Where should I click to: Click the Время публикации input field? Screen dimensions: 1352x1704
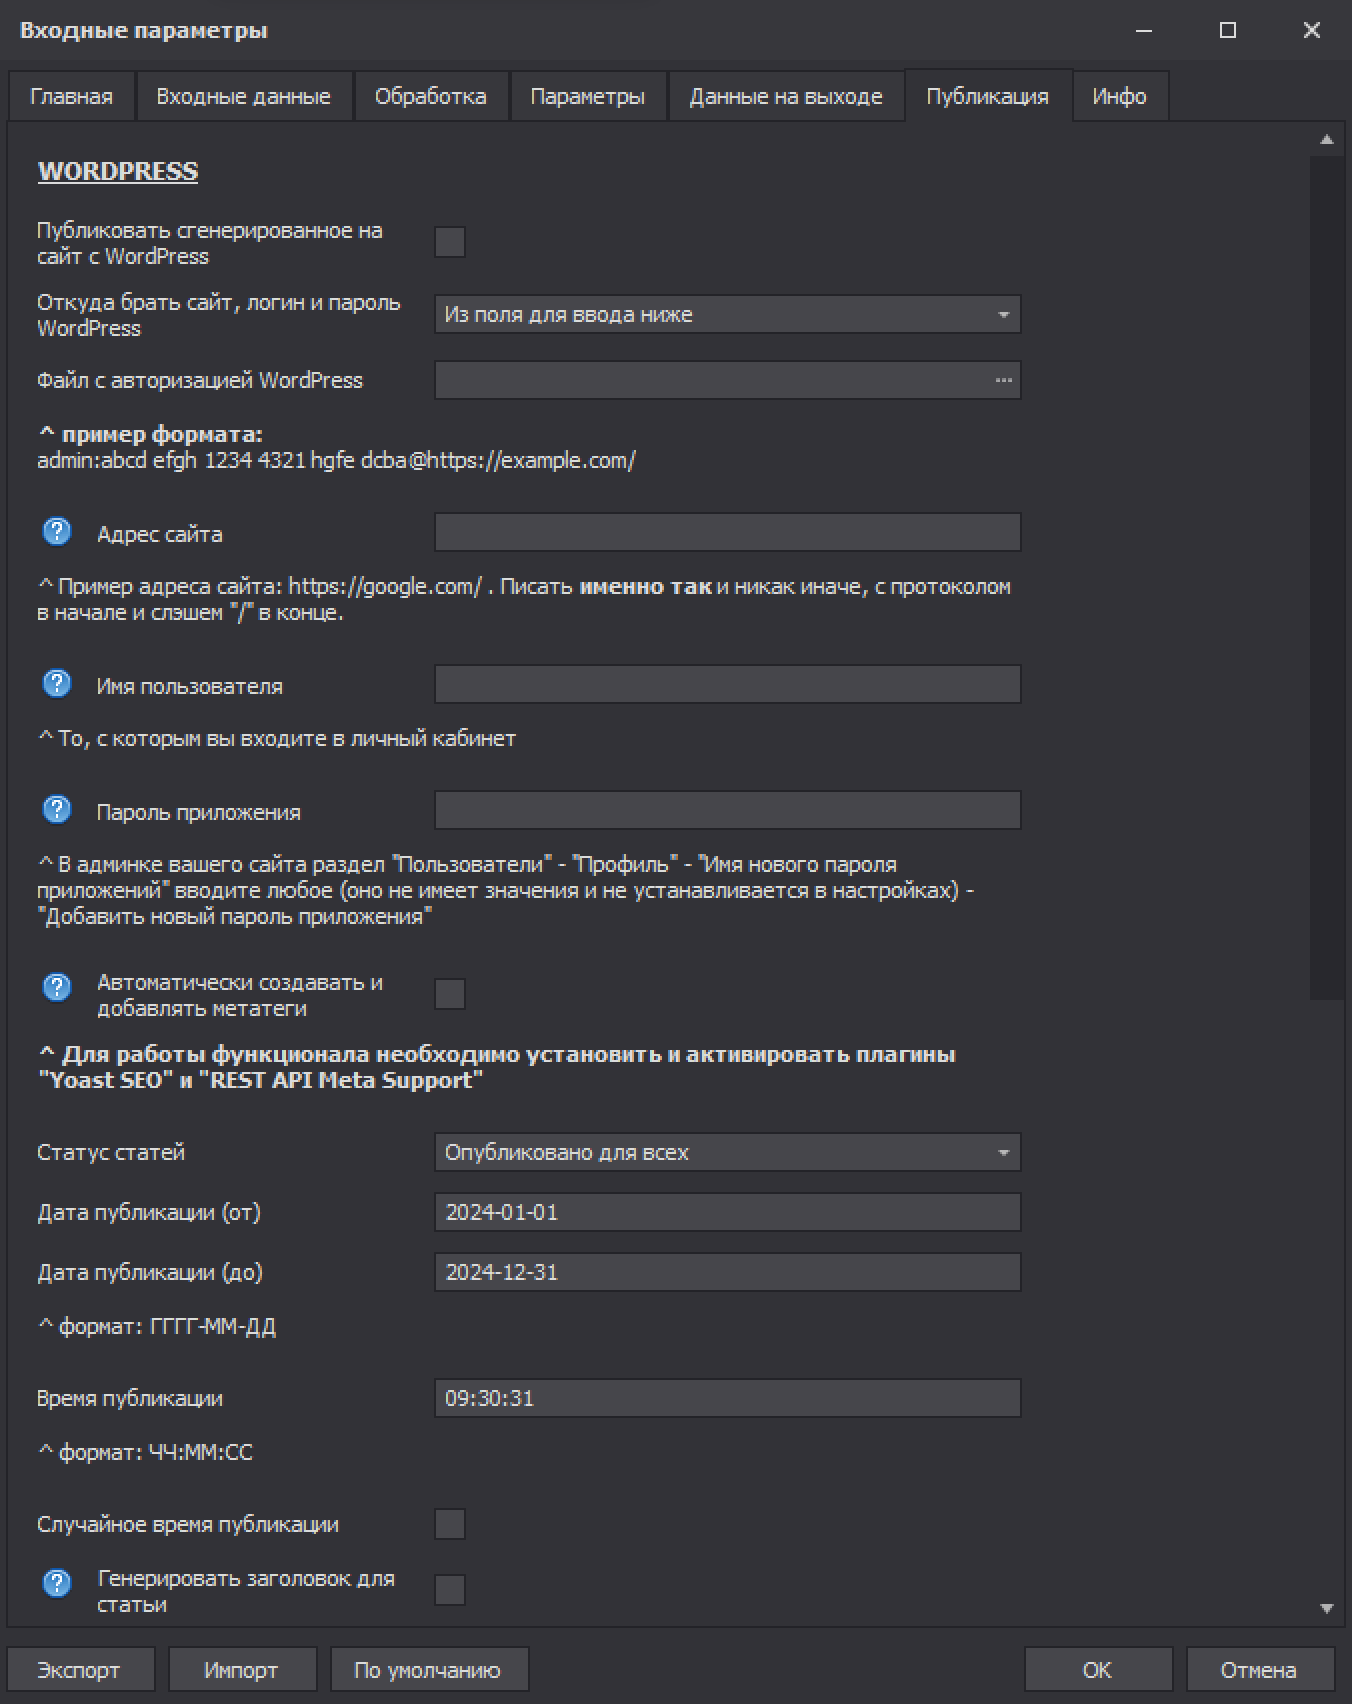727,1398
